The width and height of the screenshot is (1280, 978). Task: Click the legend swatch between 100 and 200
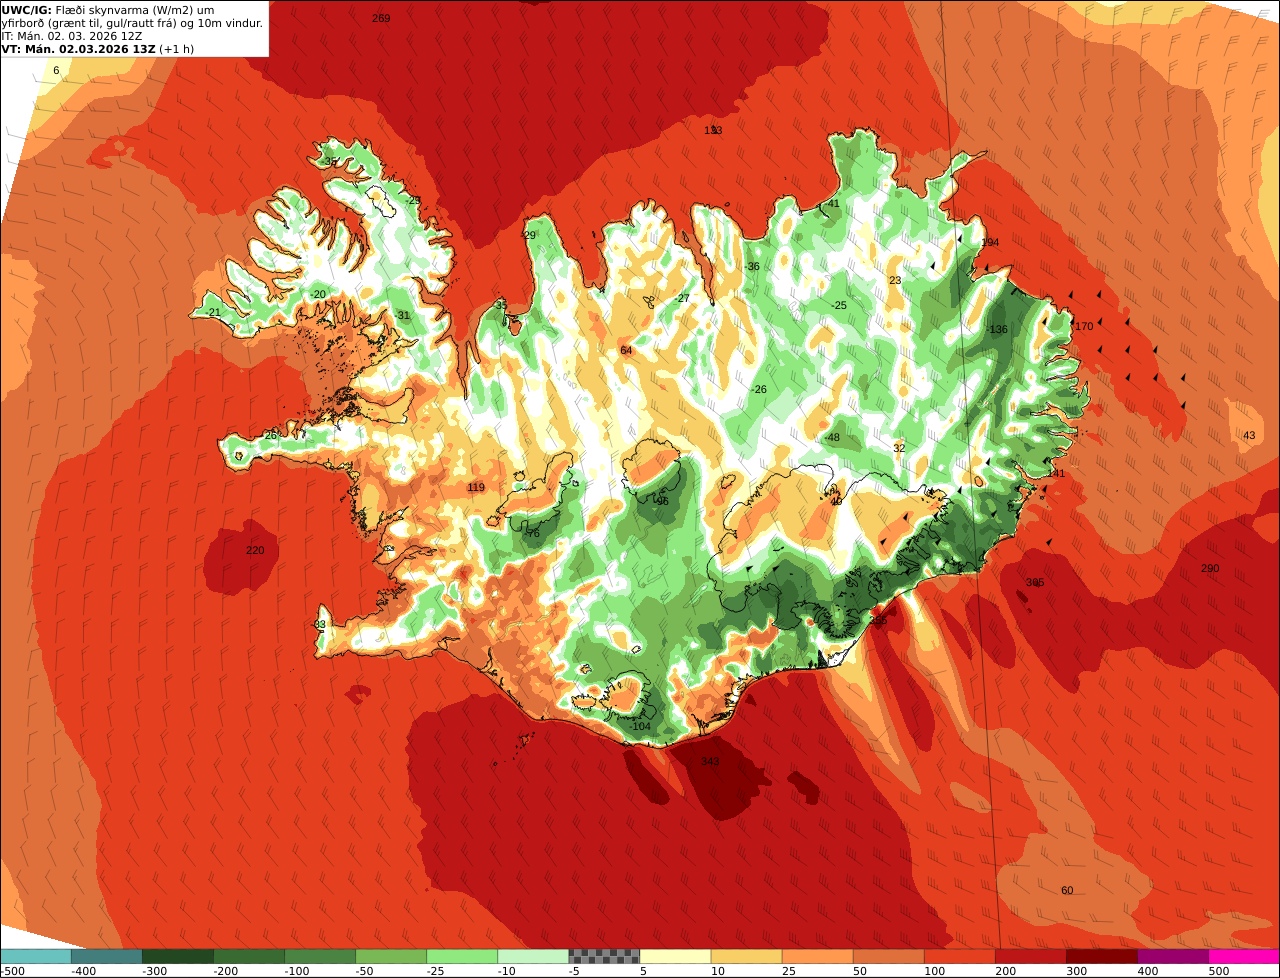(959, 956)
